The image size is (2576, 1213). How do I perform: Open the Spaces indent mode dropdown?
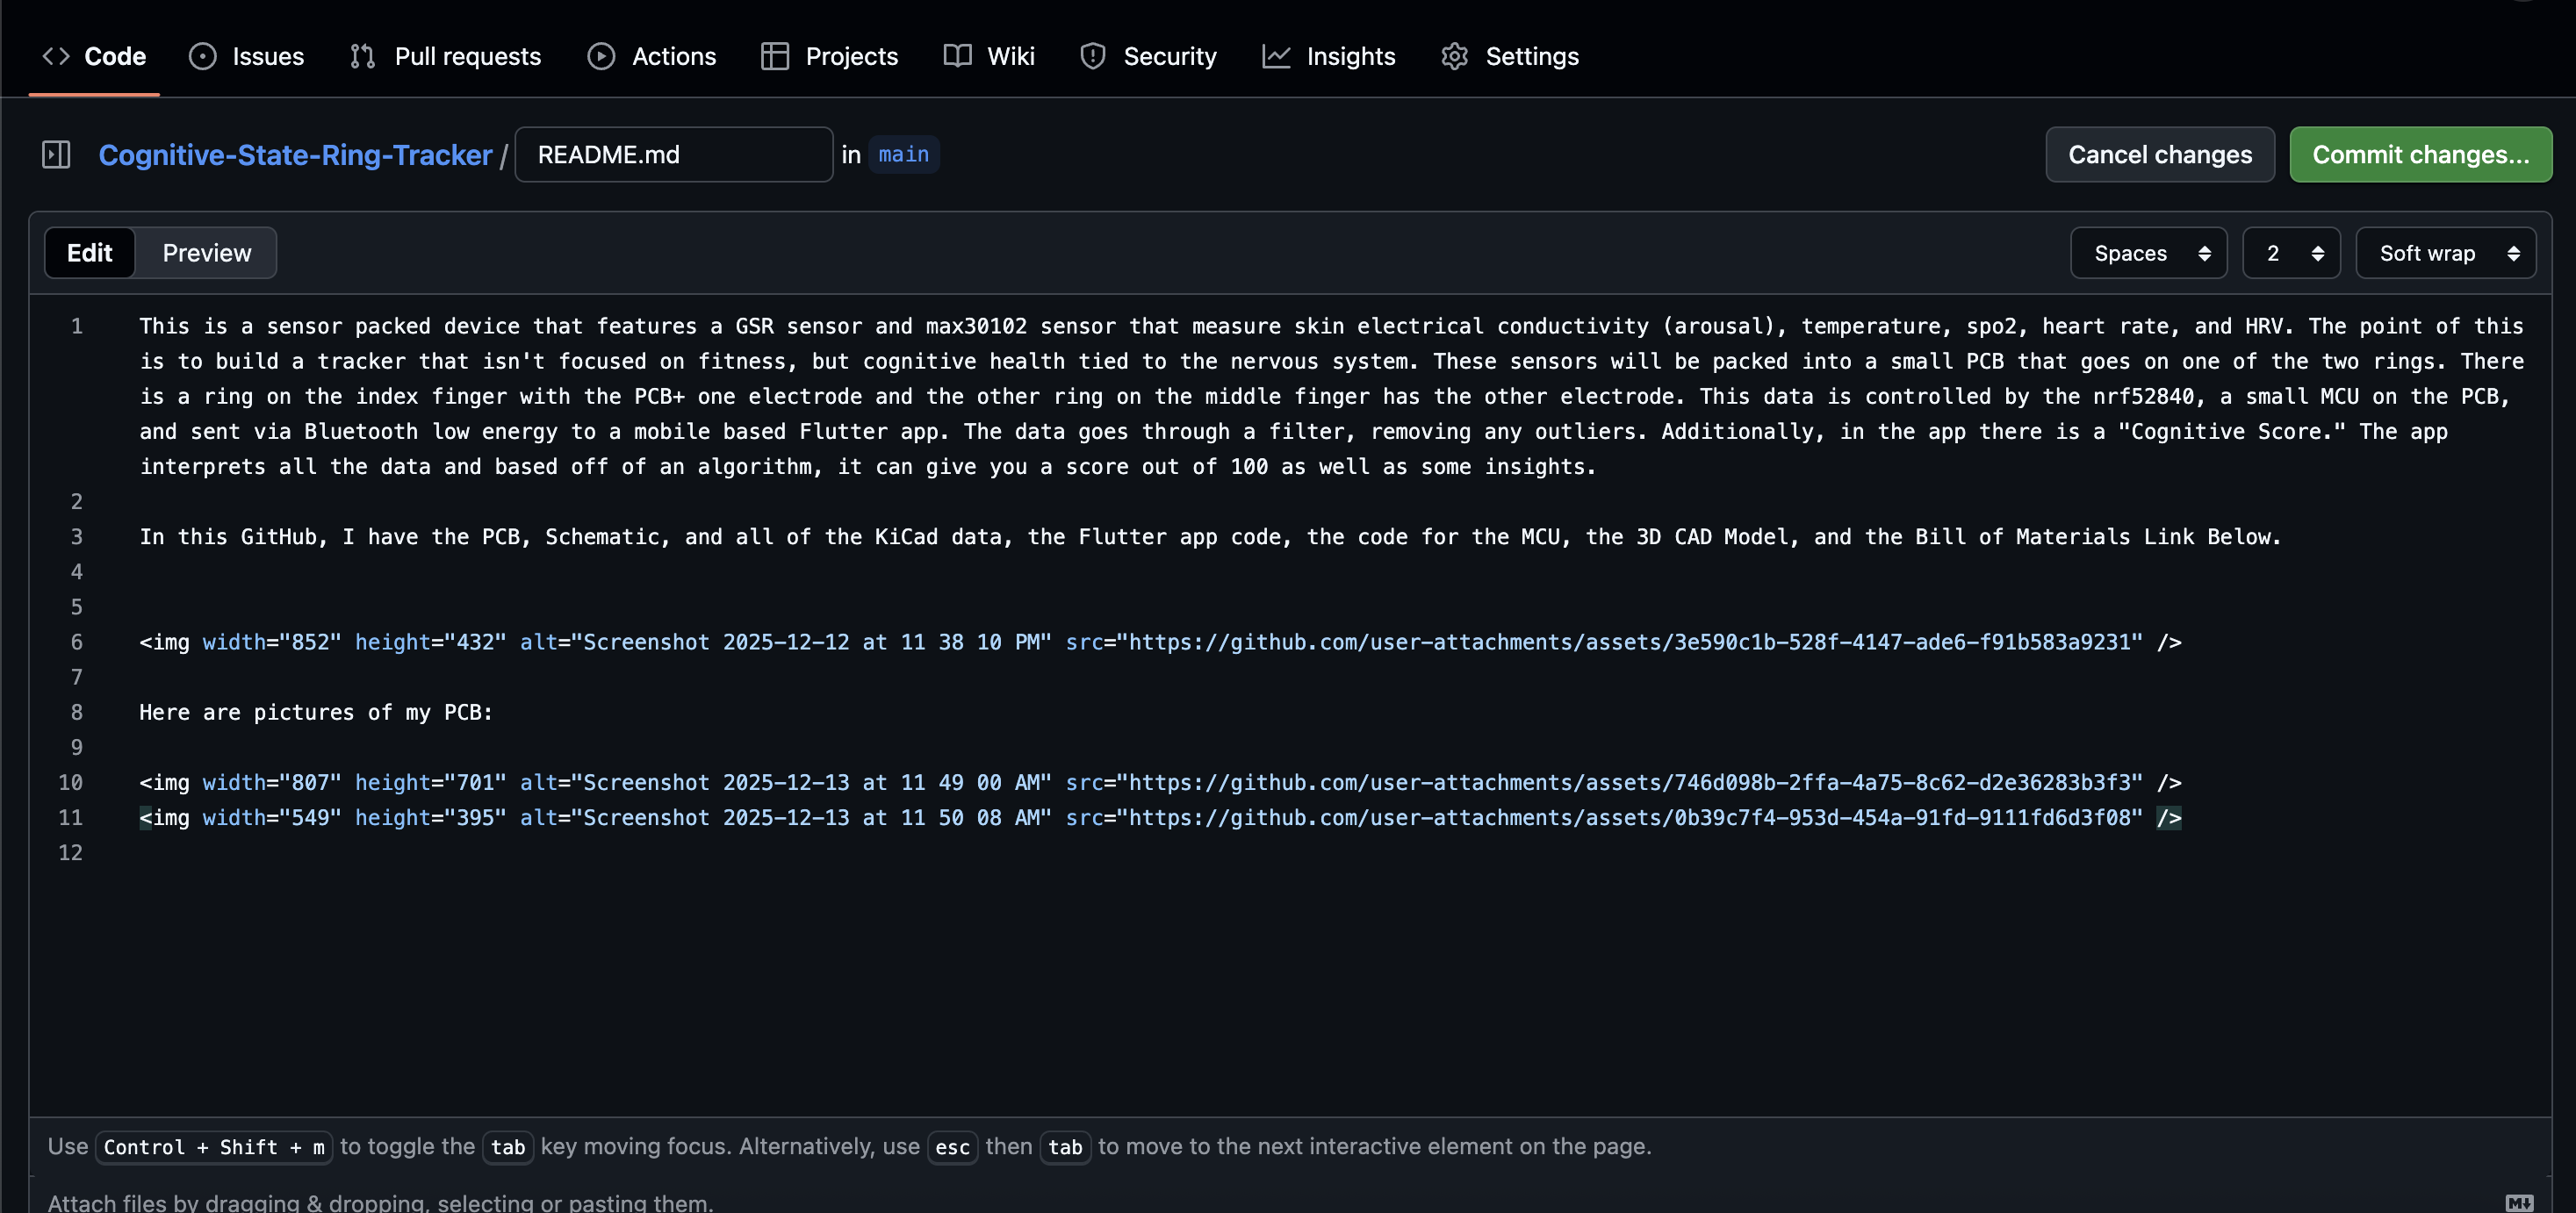coord(2148,252)
